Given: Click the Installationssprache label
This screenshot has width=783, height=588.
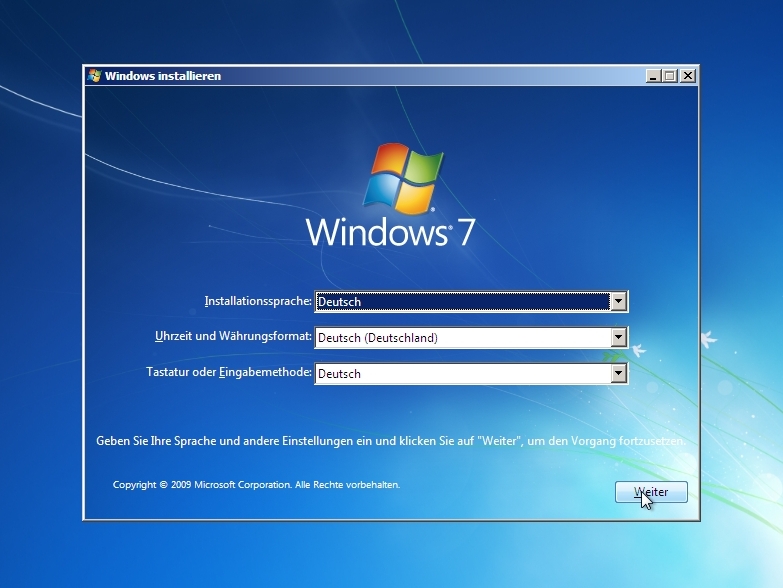Looking at the screenshot, I should (258, 301).
